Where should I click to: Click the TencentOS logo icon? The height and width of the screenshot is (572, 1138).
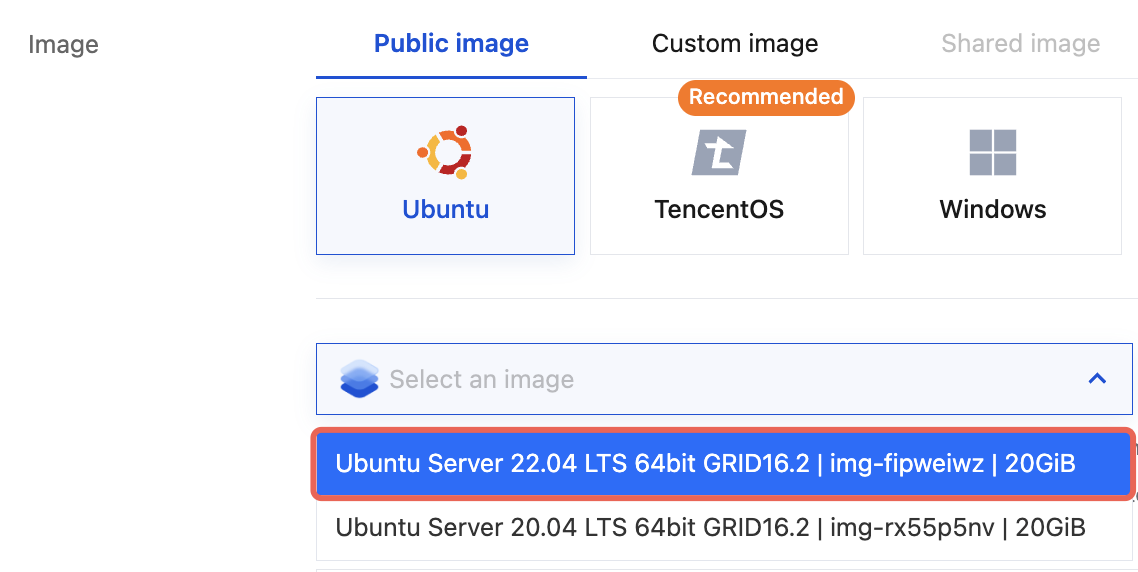[x=719, y=152]
